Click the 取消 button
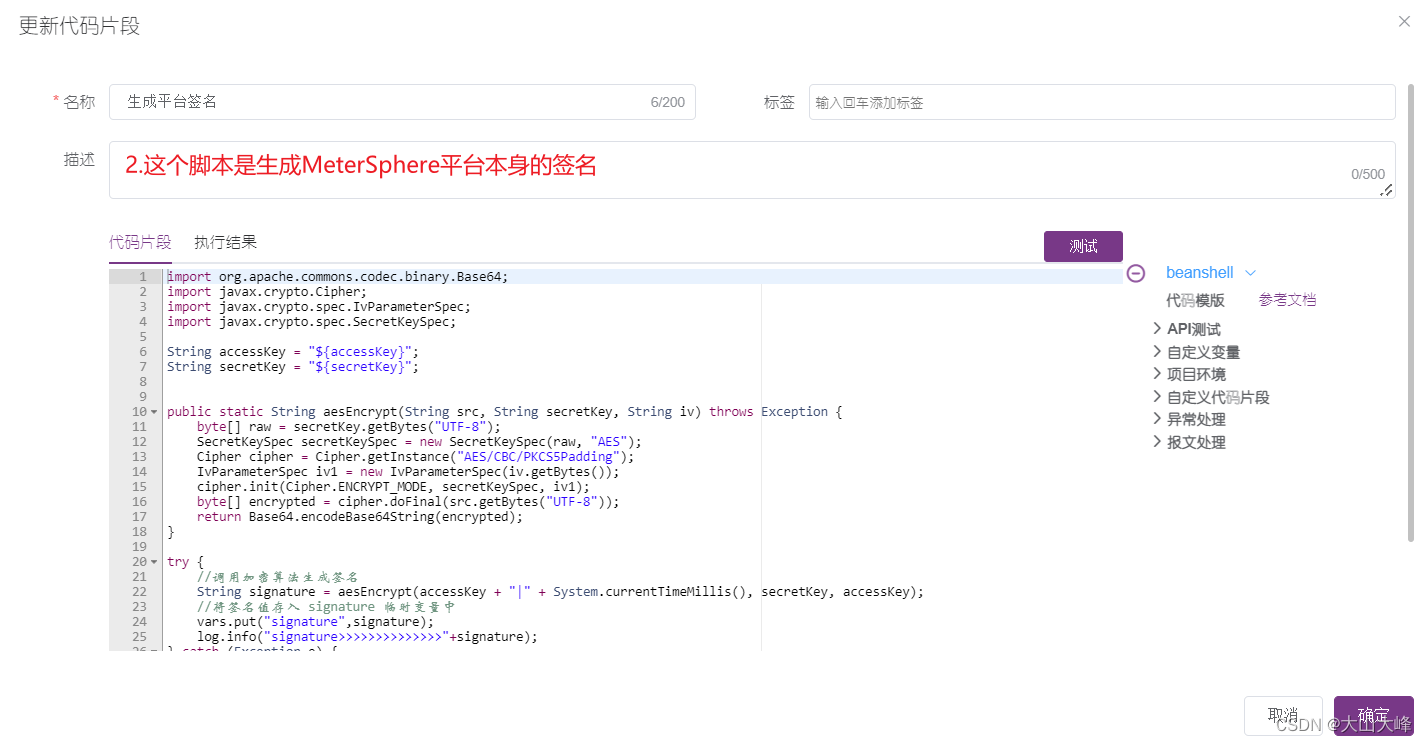 tap(1283, 715)
